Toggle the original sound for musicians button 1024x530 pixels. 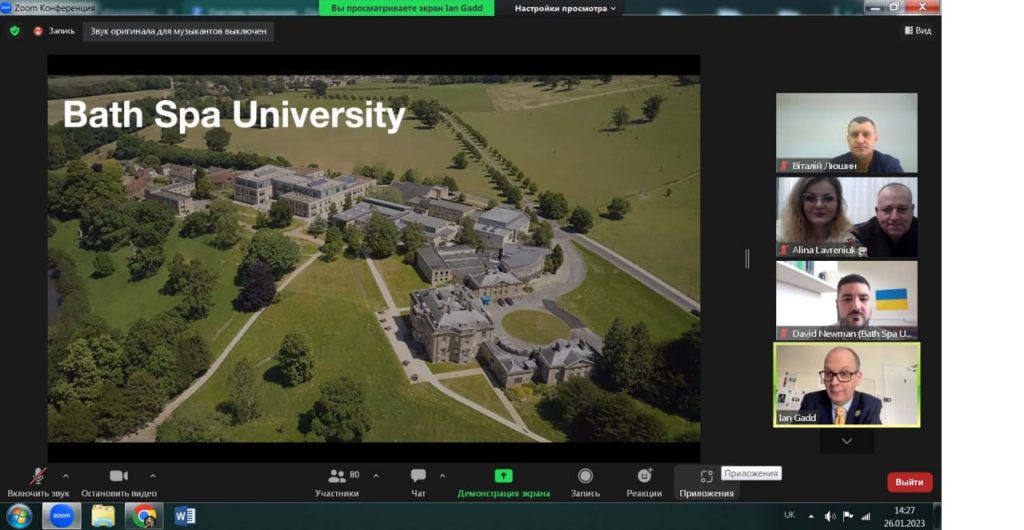(x=179, y=31)
